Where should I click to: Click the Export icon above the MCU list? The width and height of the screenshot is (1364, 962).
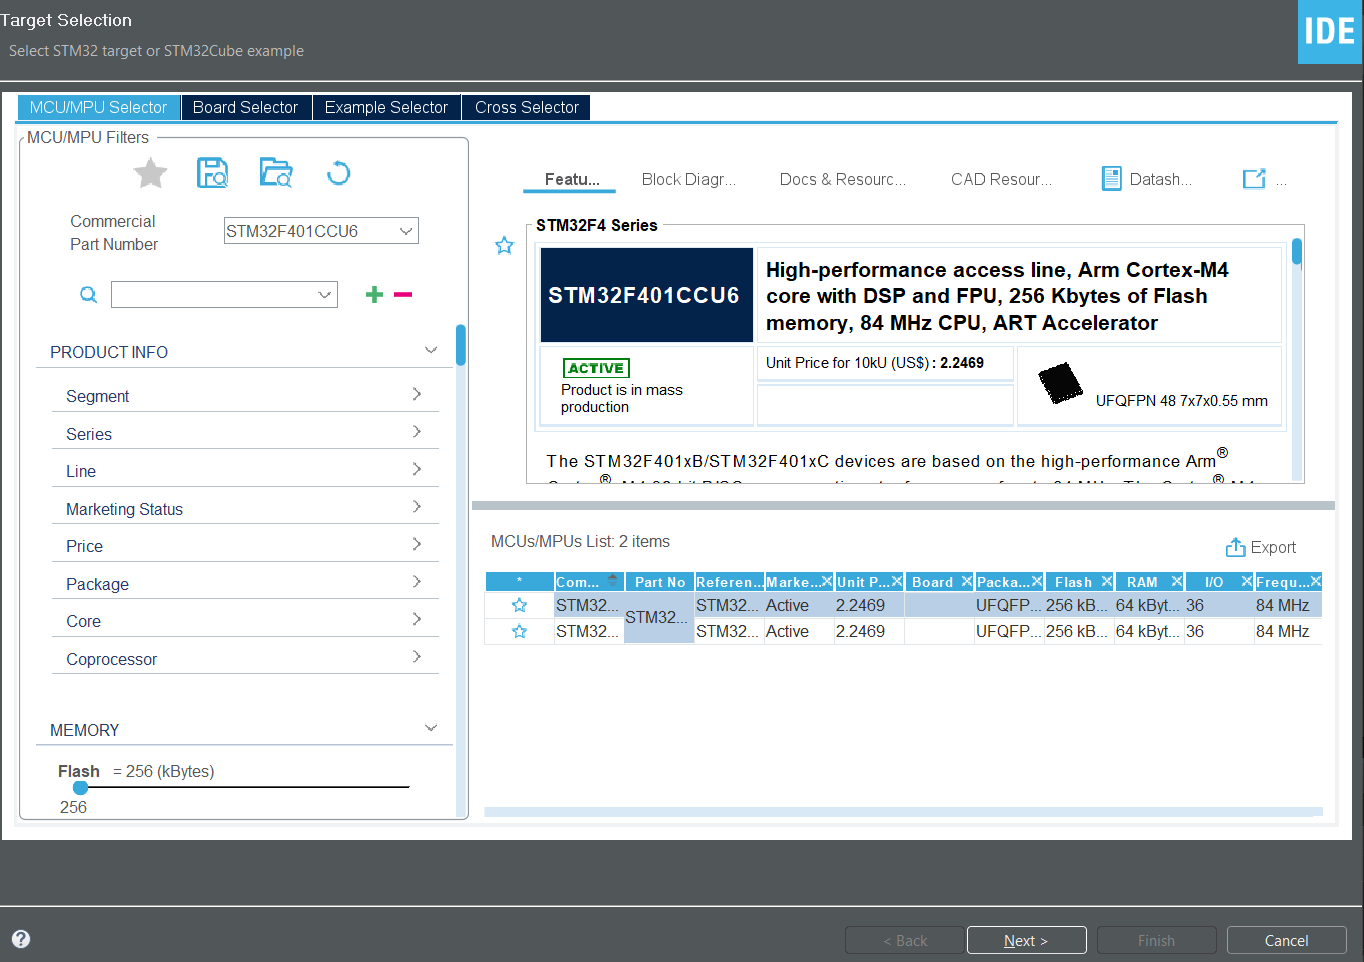[x=1235, y=547]
